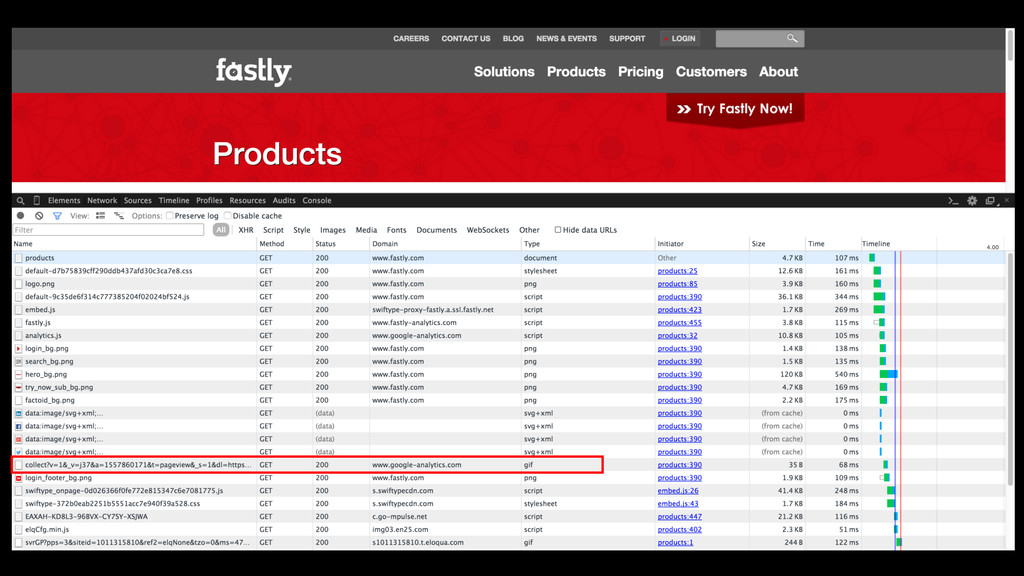Click the Fastly logo
This screenshot has width=1024, height=576.
coord(254,71)
